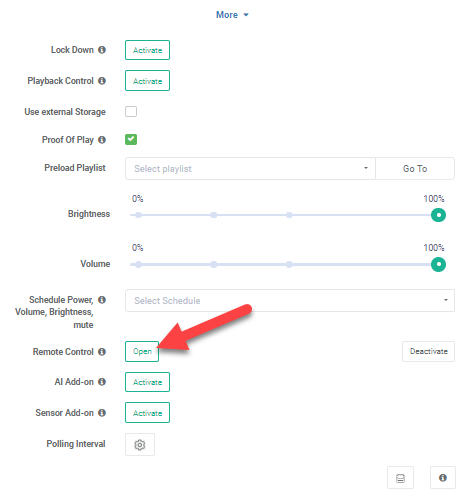Click the Go To playlist button
Viewport: 467px width, 501px height.
(x=415, y=169)
